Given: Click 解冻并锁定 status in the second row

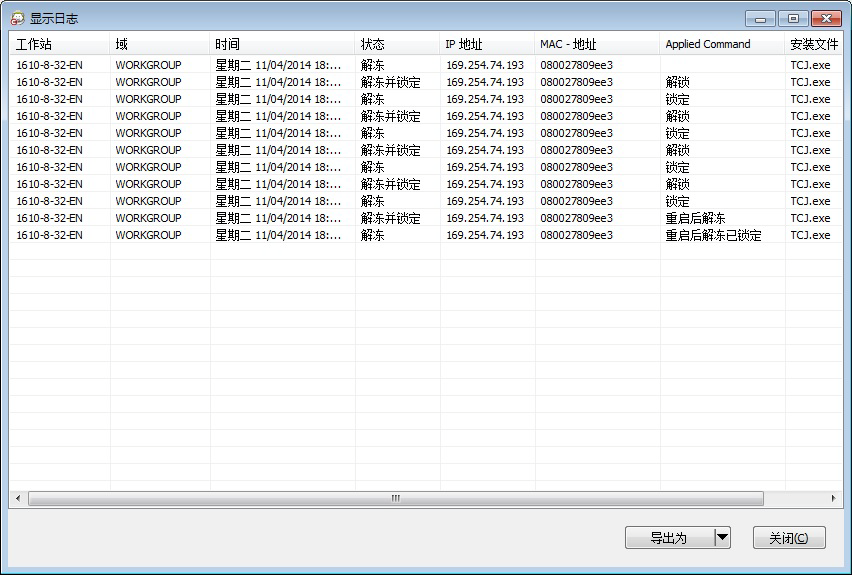Looking at the screenshot, I should 390,82.
